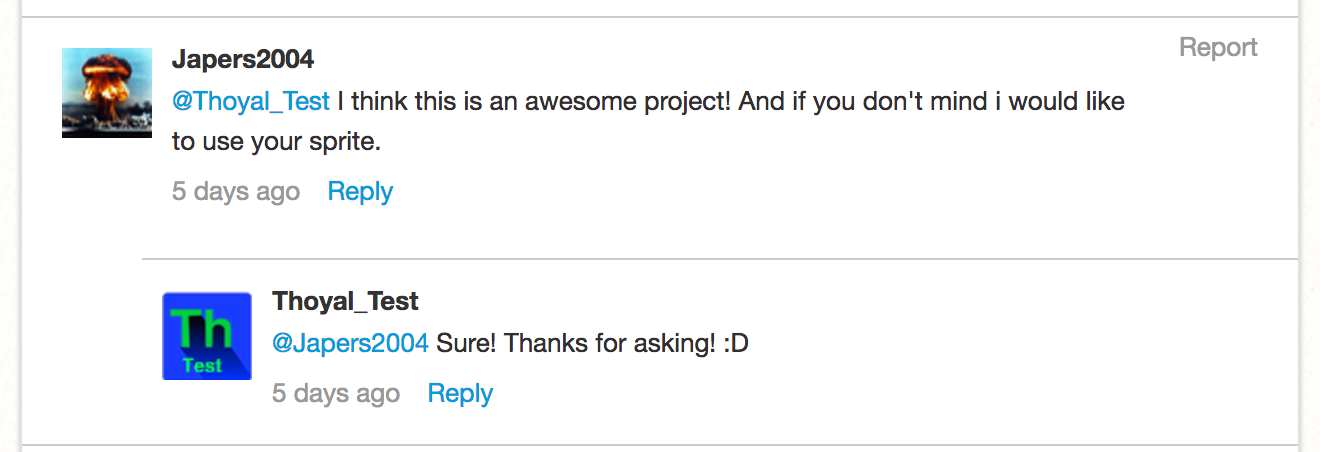
Task: Reply to Thoyal_Test's response
Action: click(x=460, y=393)
